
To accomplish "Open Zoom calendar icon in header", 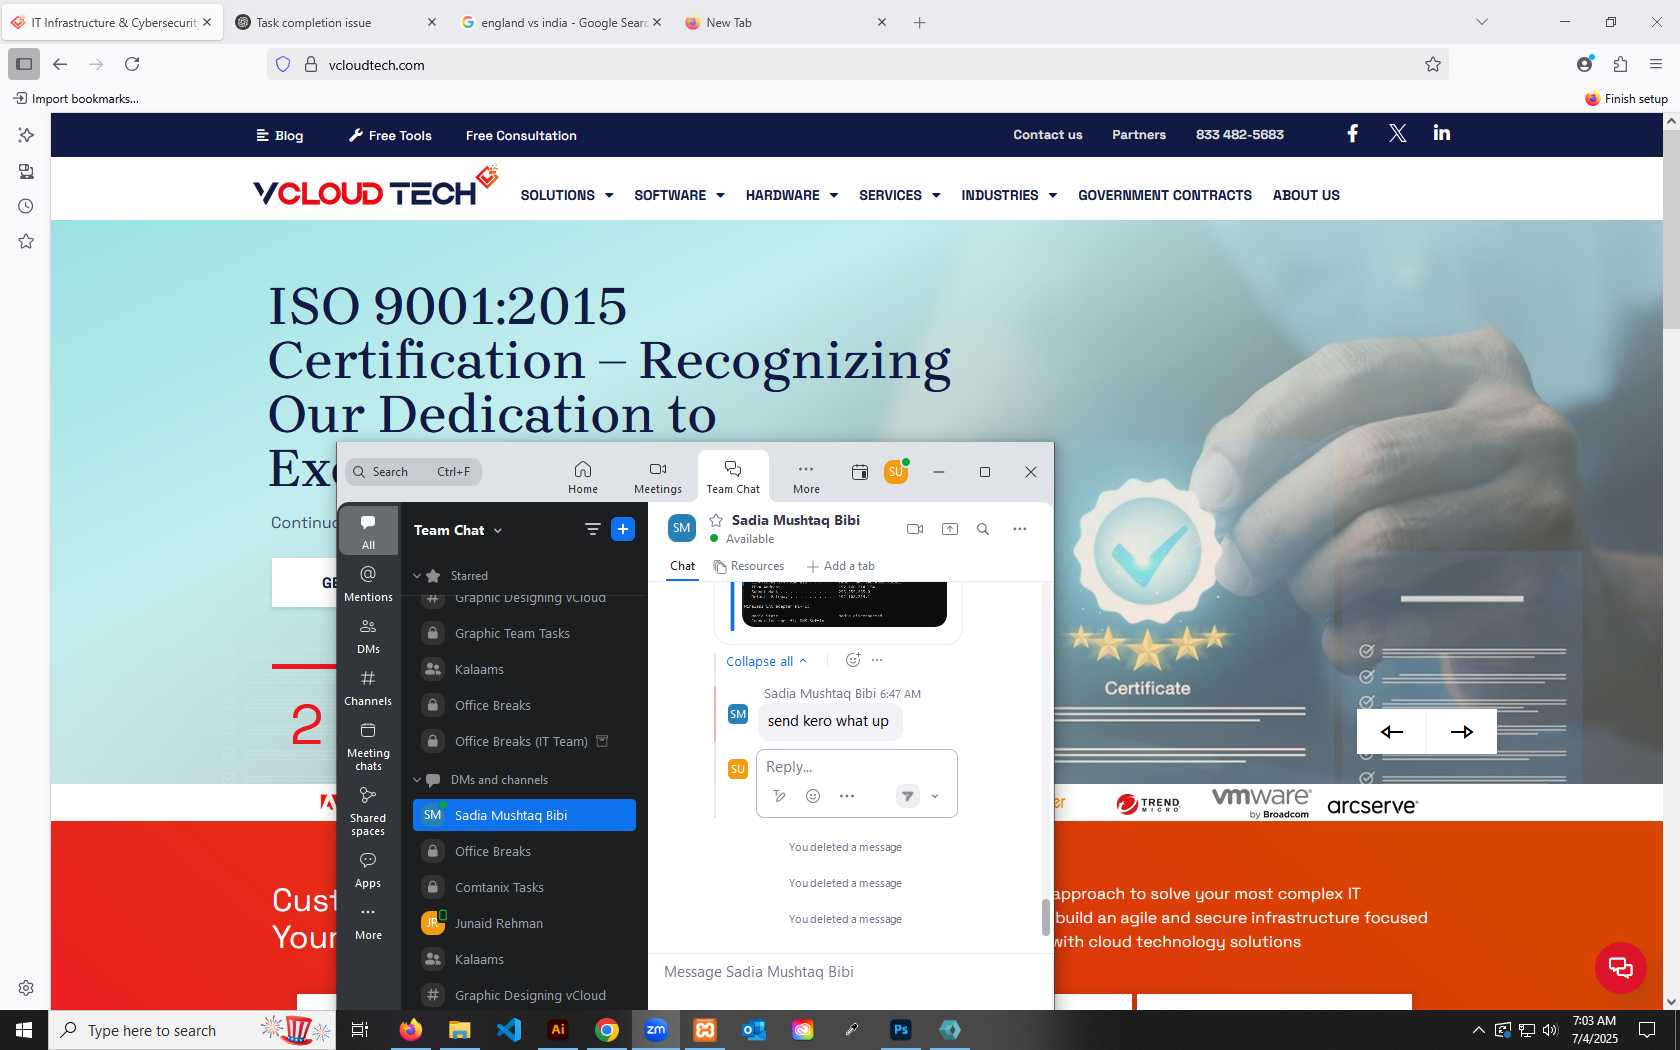I will (x=859, y=472).
